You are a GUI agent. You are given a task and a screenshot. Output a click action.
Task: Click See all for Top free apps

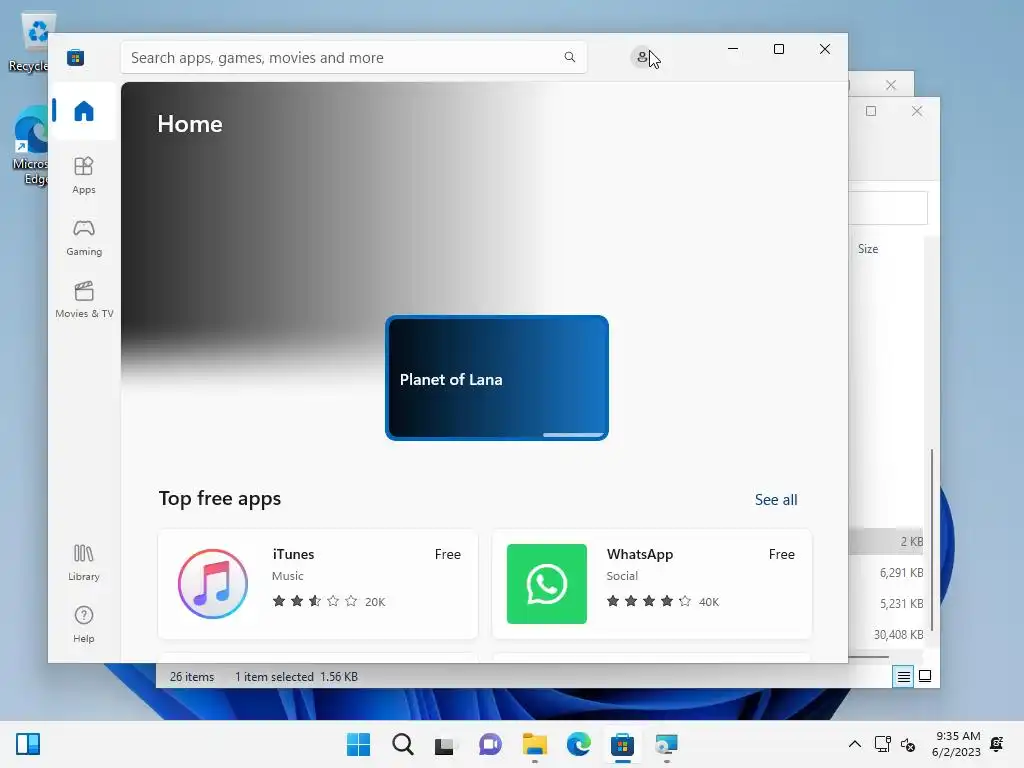point(776,500)
